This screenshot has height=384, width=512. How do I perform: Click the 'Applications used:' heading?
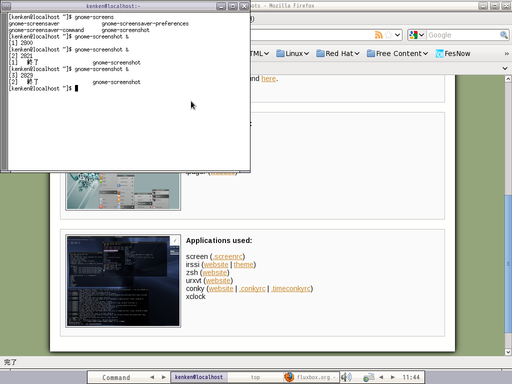(219, 240)
